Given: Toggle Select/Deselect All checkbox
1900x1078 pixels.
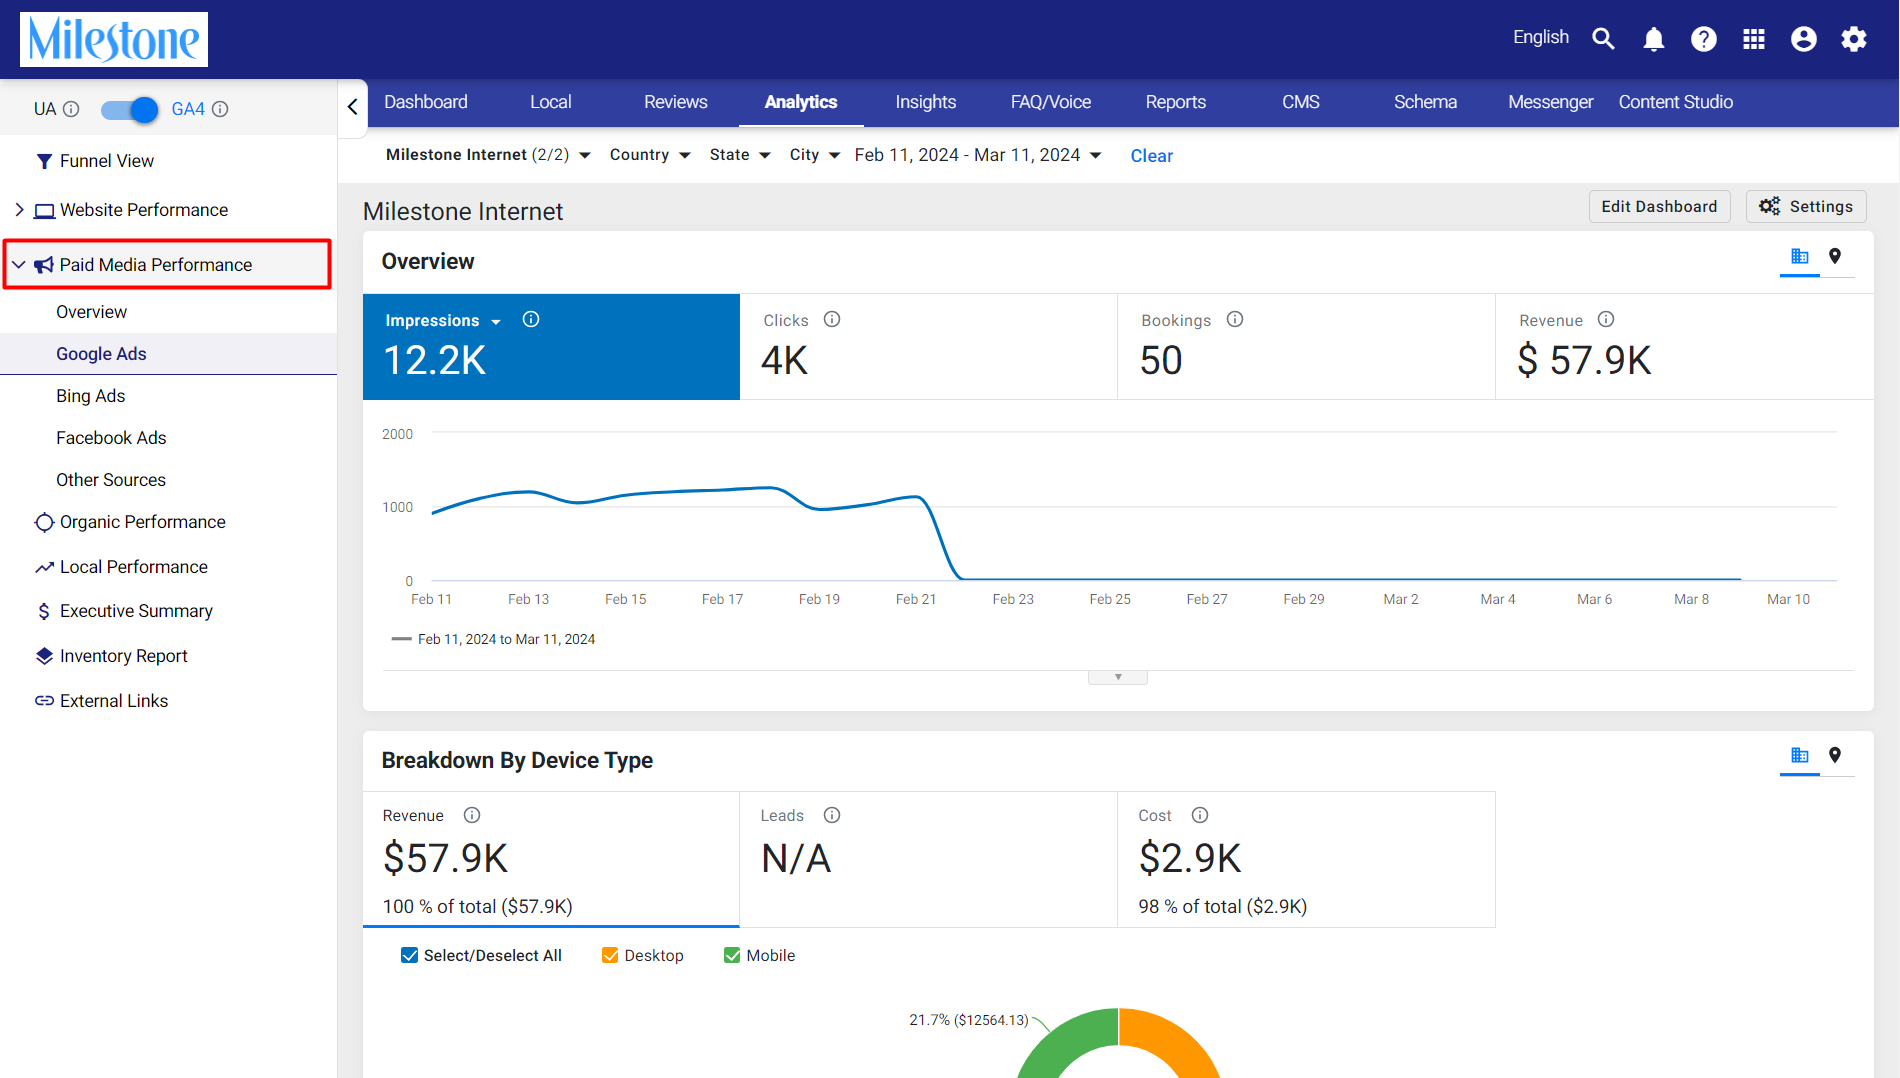Looking at the screenshot, I should [409, 956].
